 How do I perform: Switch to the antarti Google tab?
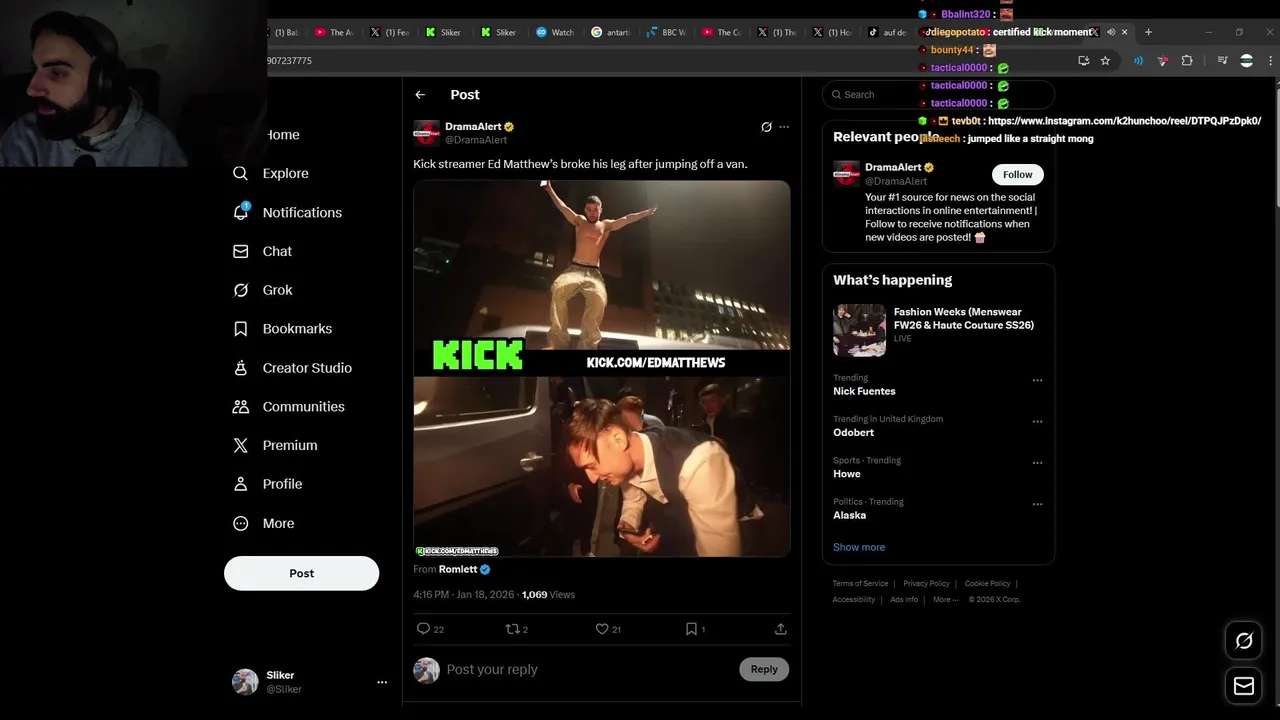(x=611, y=32)
